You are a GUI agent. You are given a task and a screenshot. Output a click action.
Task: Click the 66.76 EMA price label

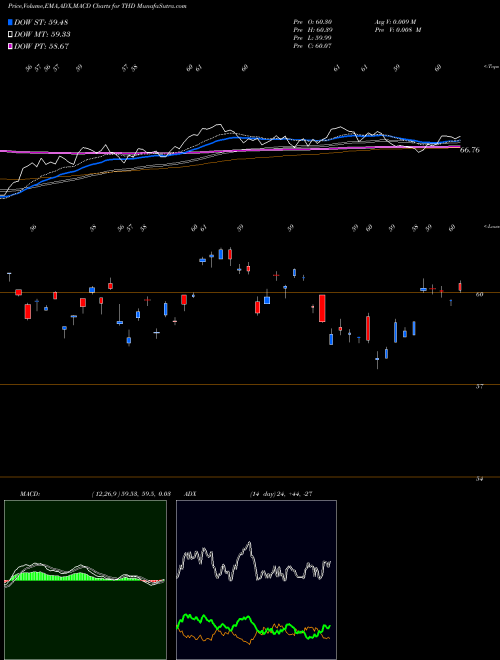point(470,150)
